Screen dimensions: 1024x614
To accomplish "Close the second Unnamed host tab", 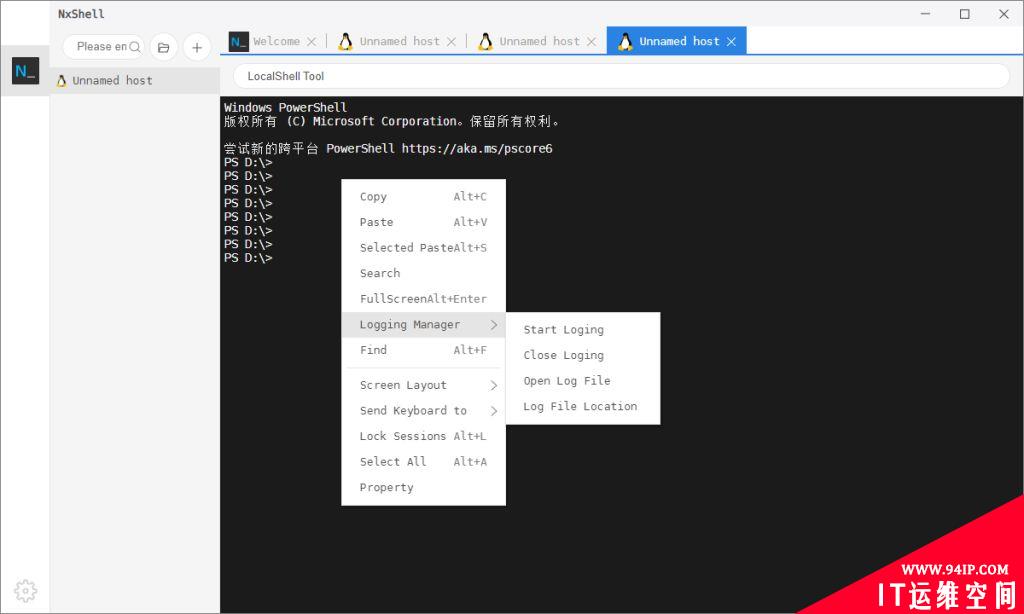I will 591,42.
